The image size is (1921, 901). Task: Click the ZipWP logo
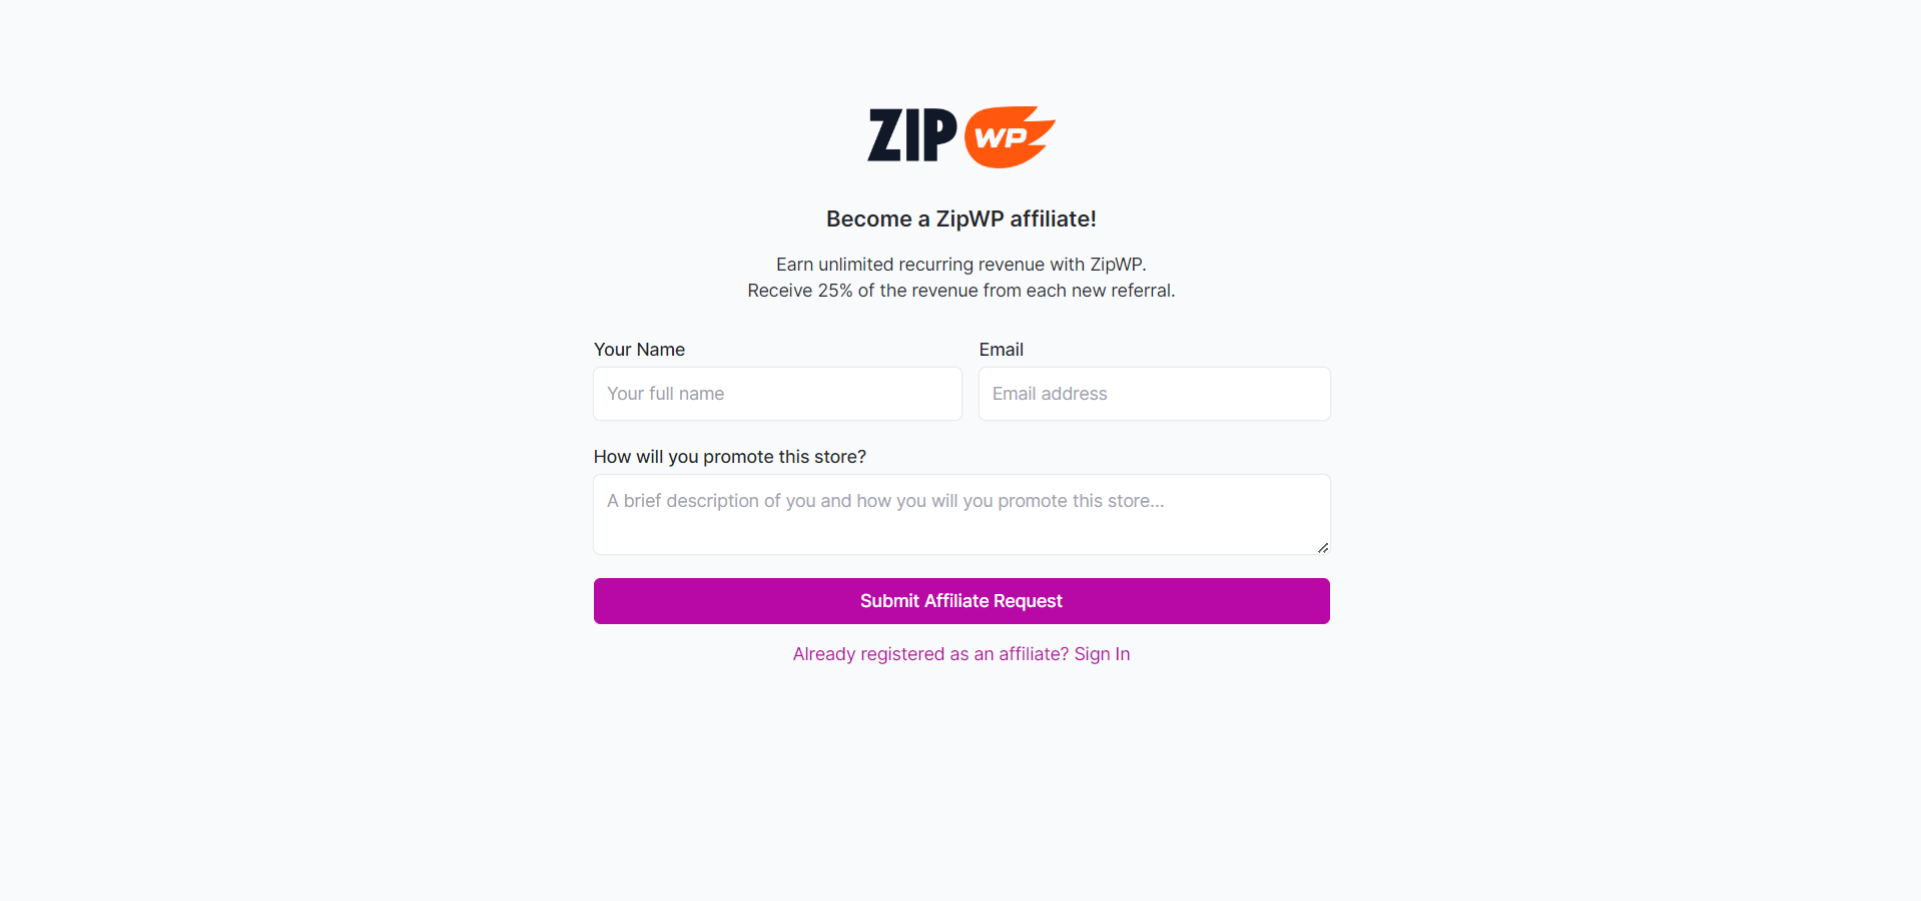click(x=959, y=136)
